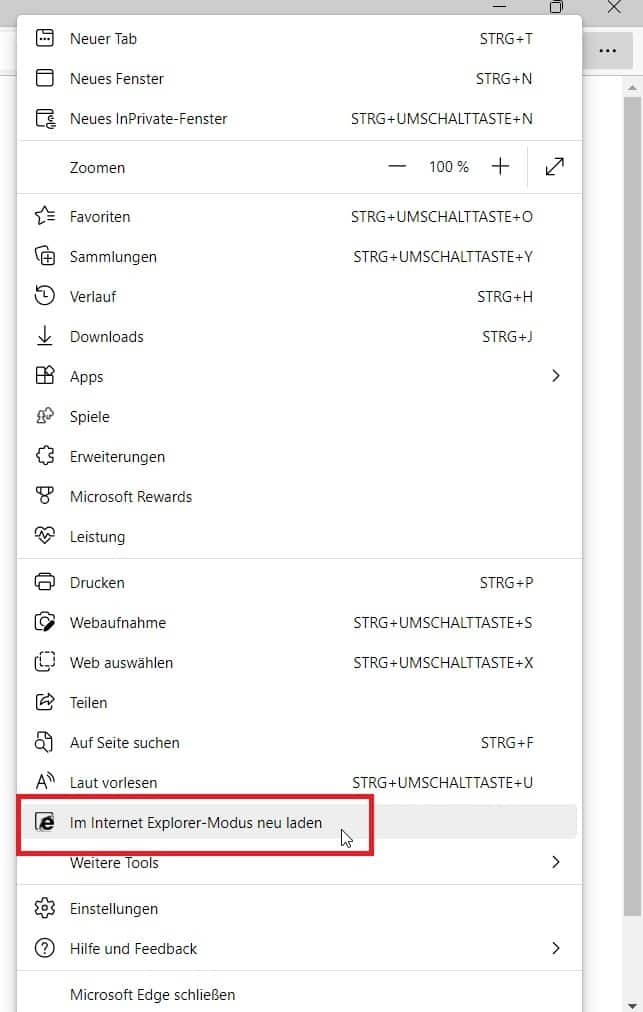Click the Teilen share icon
Image resolution: width=643 pixels, height=1012 pixels.
pyautogui.click(x=44, y=703)
